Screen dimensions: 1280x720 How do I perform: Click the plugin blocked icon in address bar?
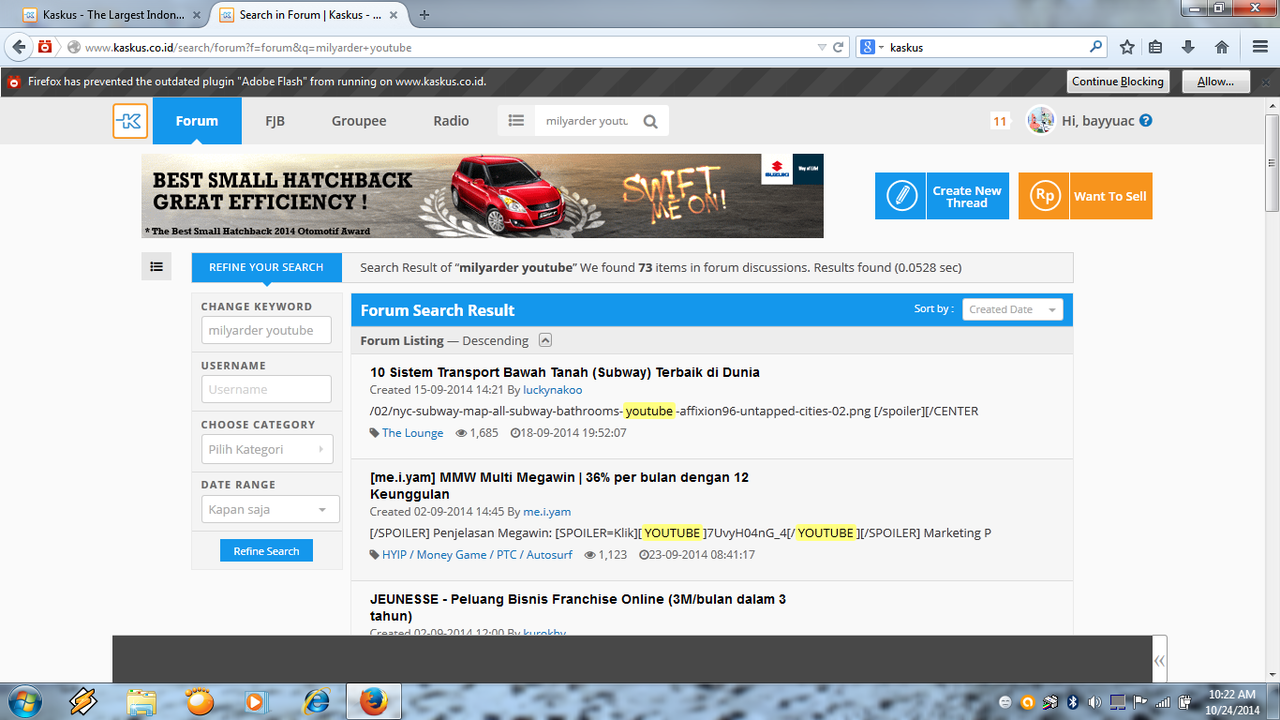click(46, 47)
